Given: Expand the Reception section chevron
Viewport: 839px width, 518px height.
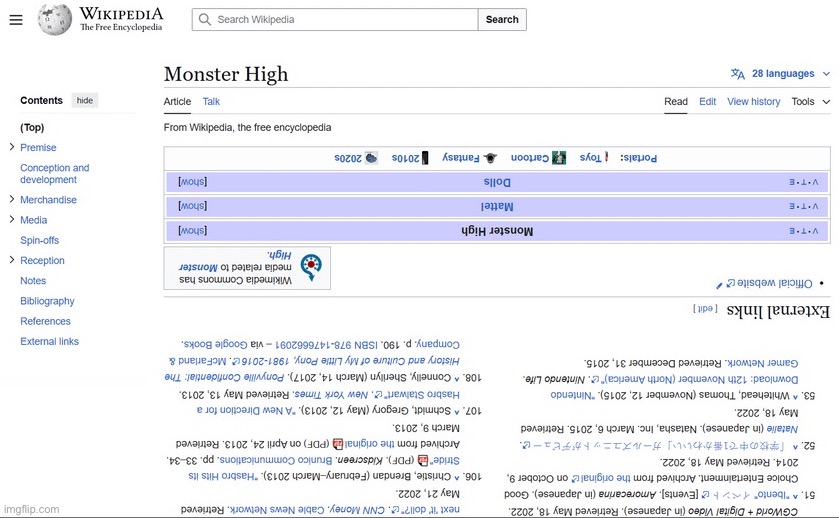Looking at the screenshot, I should (x=12, y=260).
